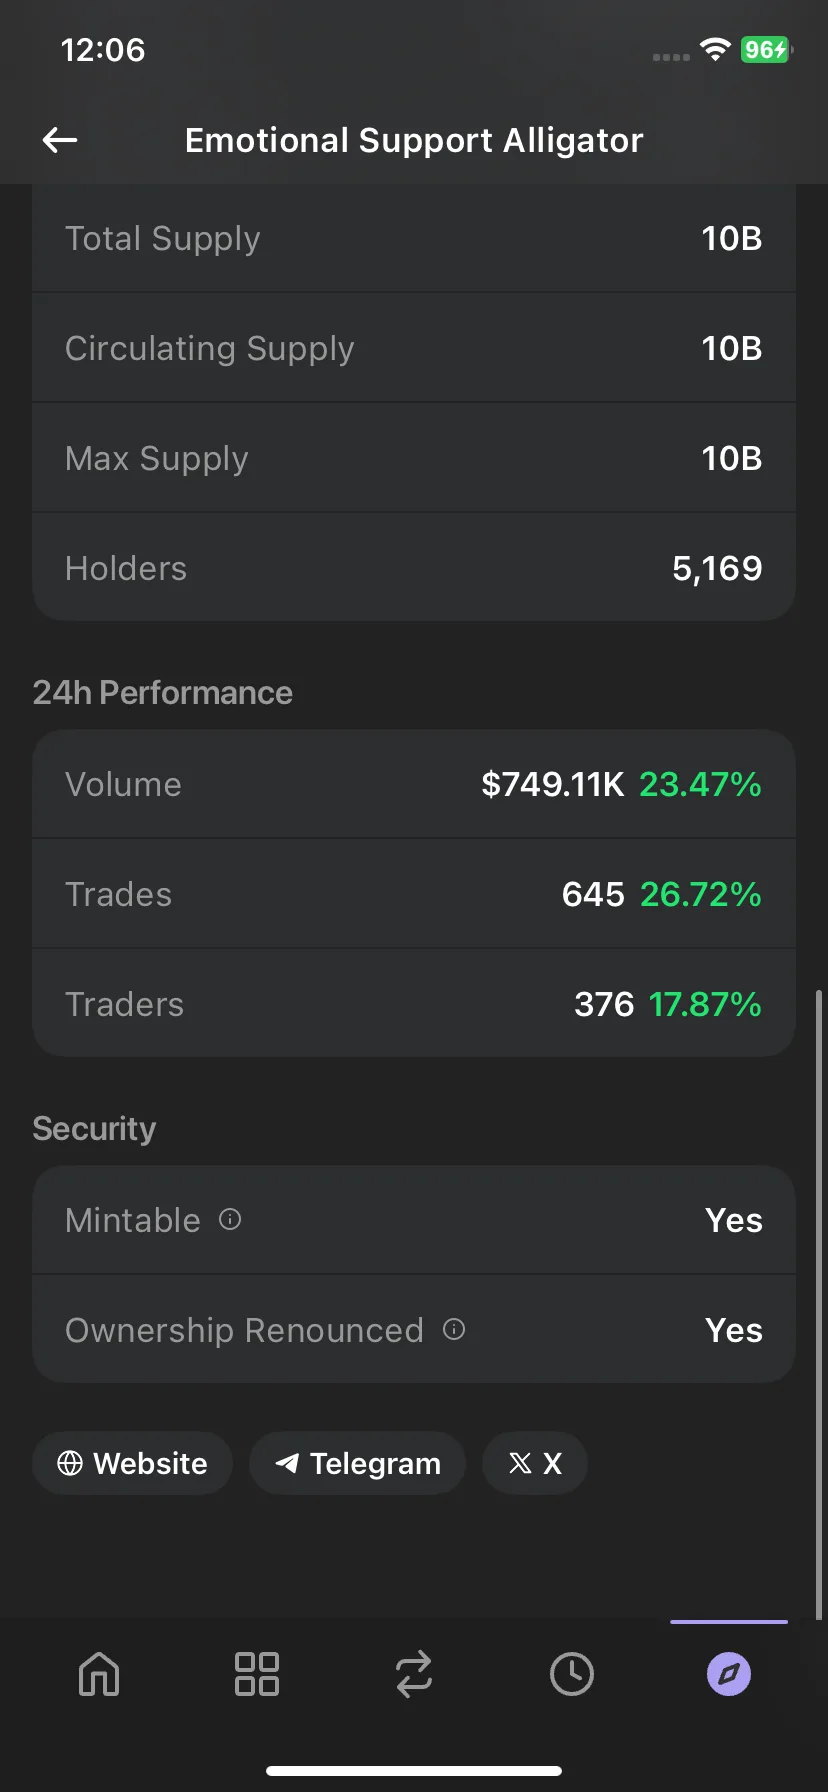Tap the Total Supply row
828x1792 pixels.
coord(414,238)
